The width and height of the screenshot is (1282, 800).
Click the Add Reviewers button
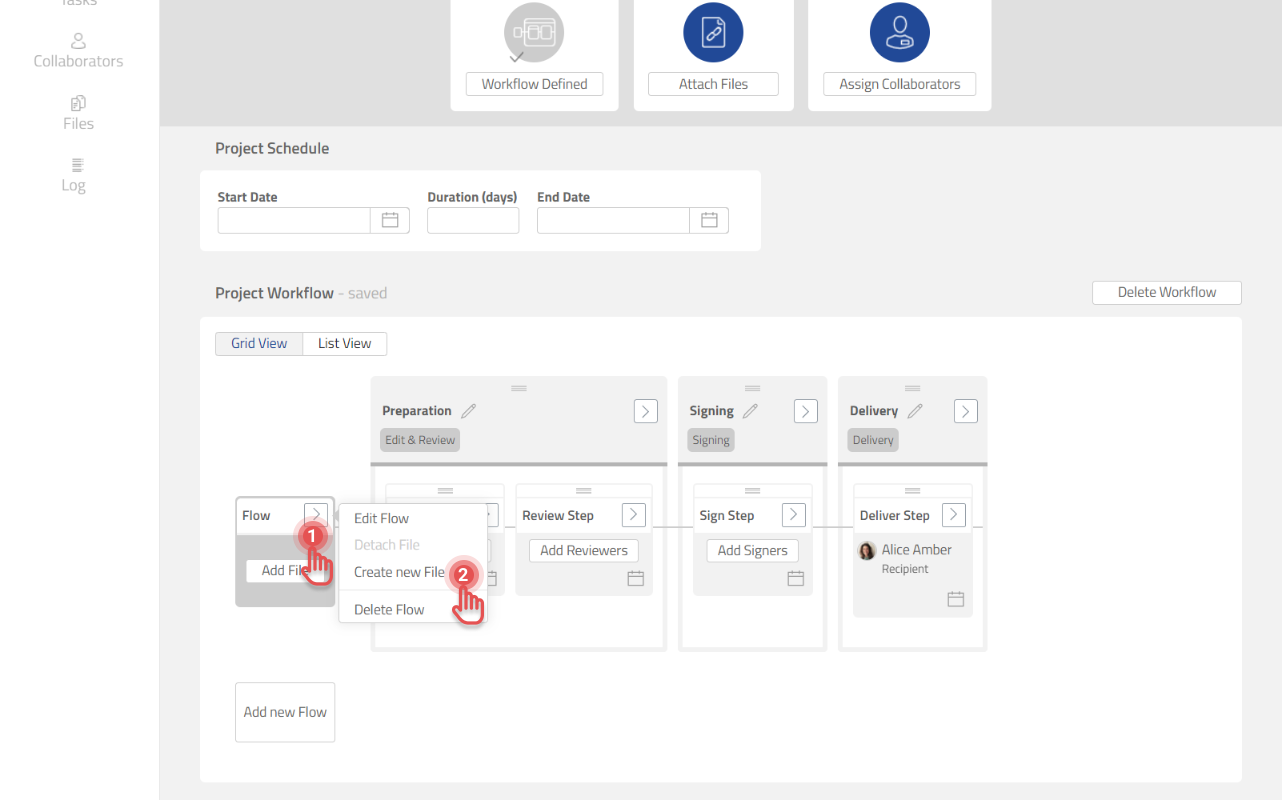pyautogui.click(x=584, y=550)
